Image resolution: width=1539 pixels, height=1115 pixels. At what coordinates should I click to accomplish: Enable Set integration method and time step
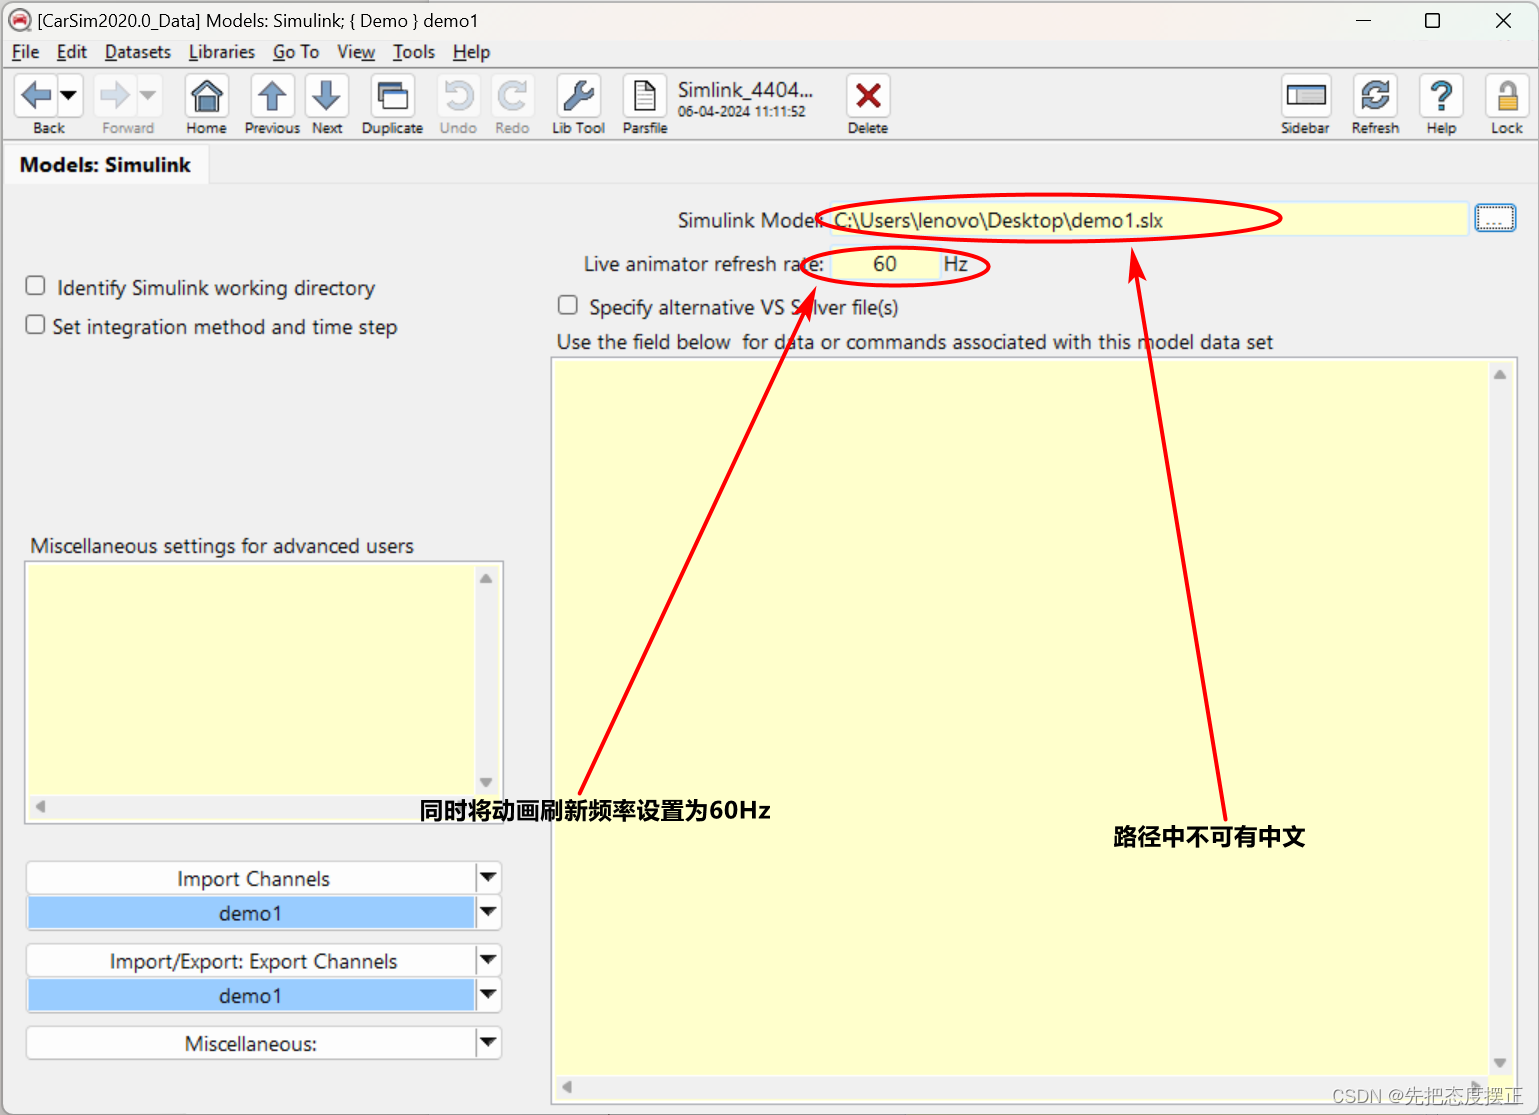point(35,325)
